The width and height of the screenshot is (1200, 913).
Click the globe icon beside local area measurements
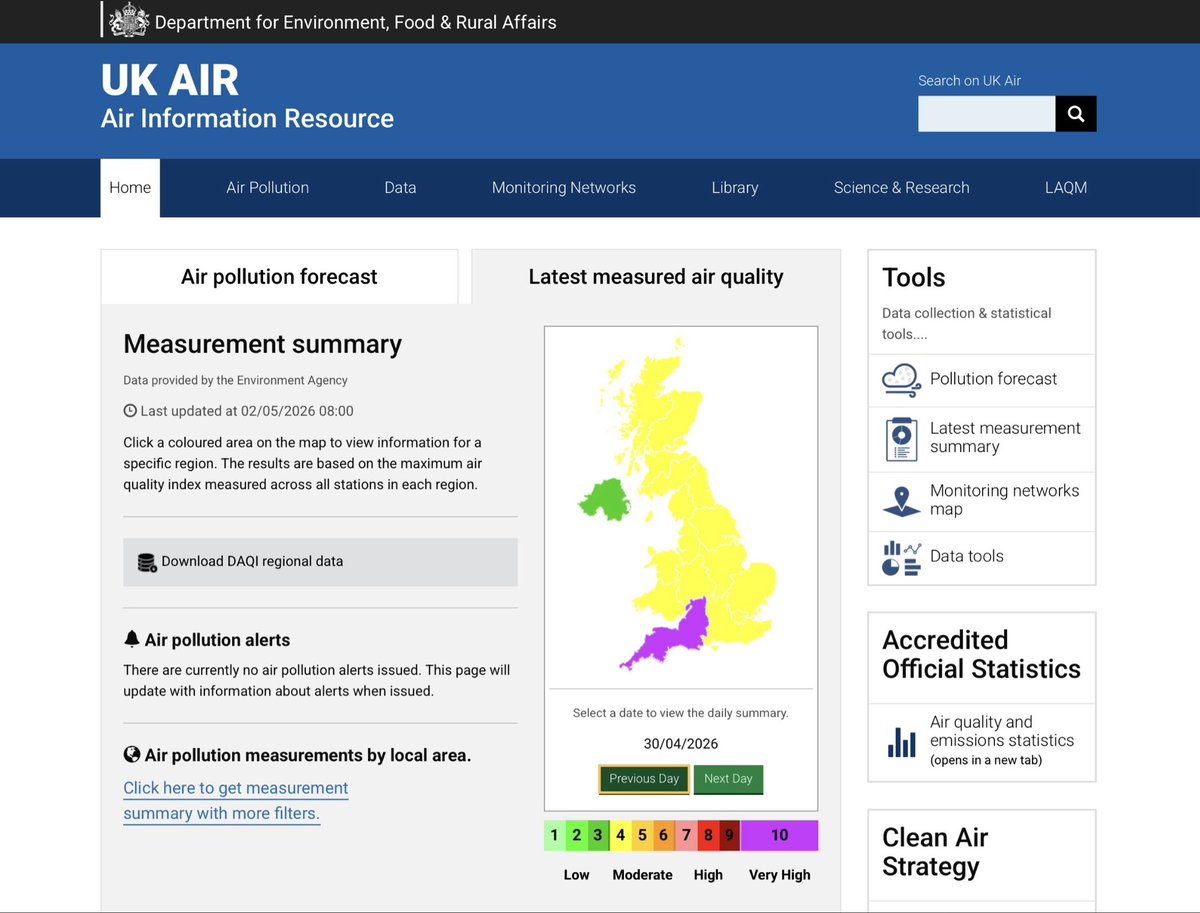[131, 755]
